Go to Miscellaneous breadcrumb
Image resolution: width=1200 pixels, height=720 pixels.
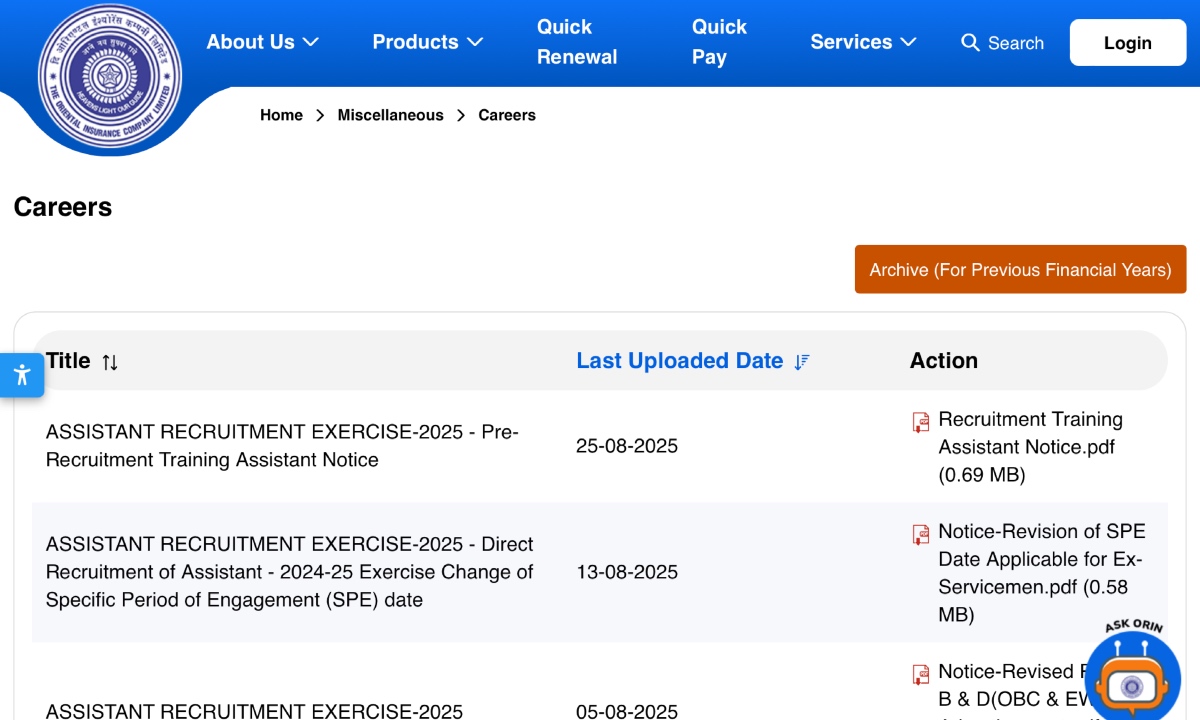390,115
